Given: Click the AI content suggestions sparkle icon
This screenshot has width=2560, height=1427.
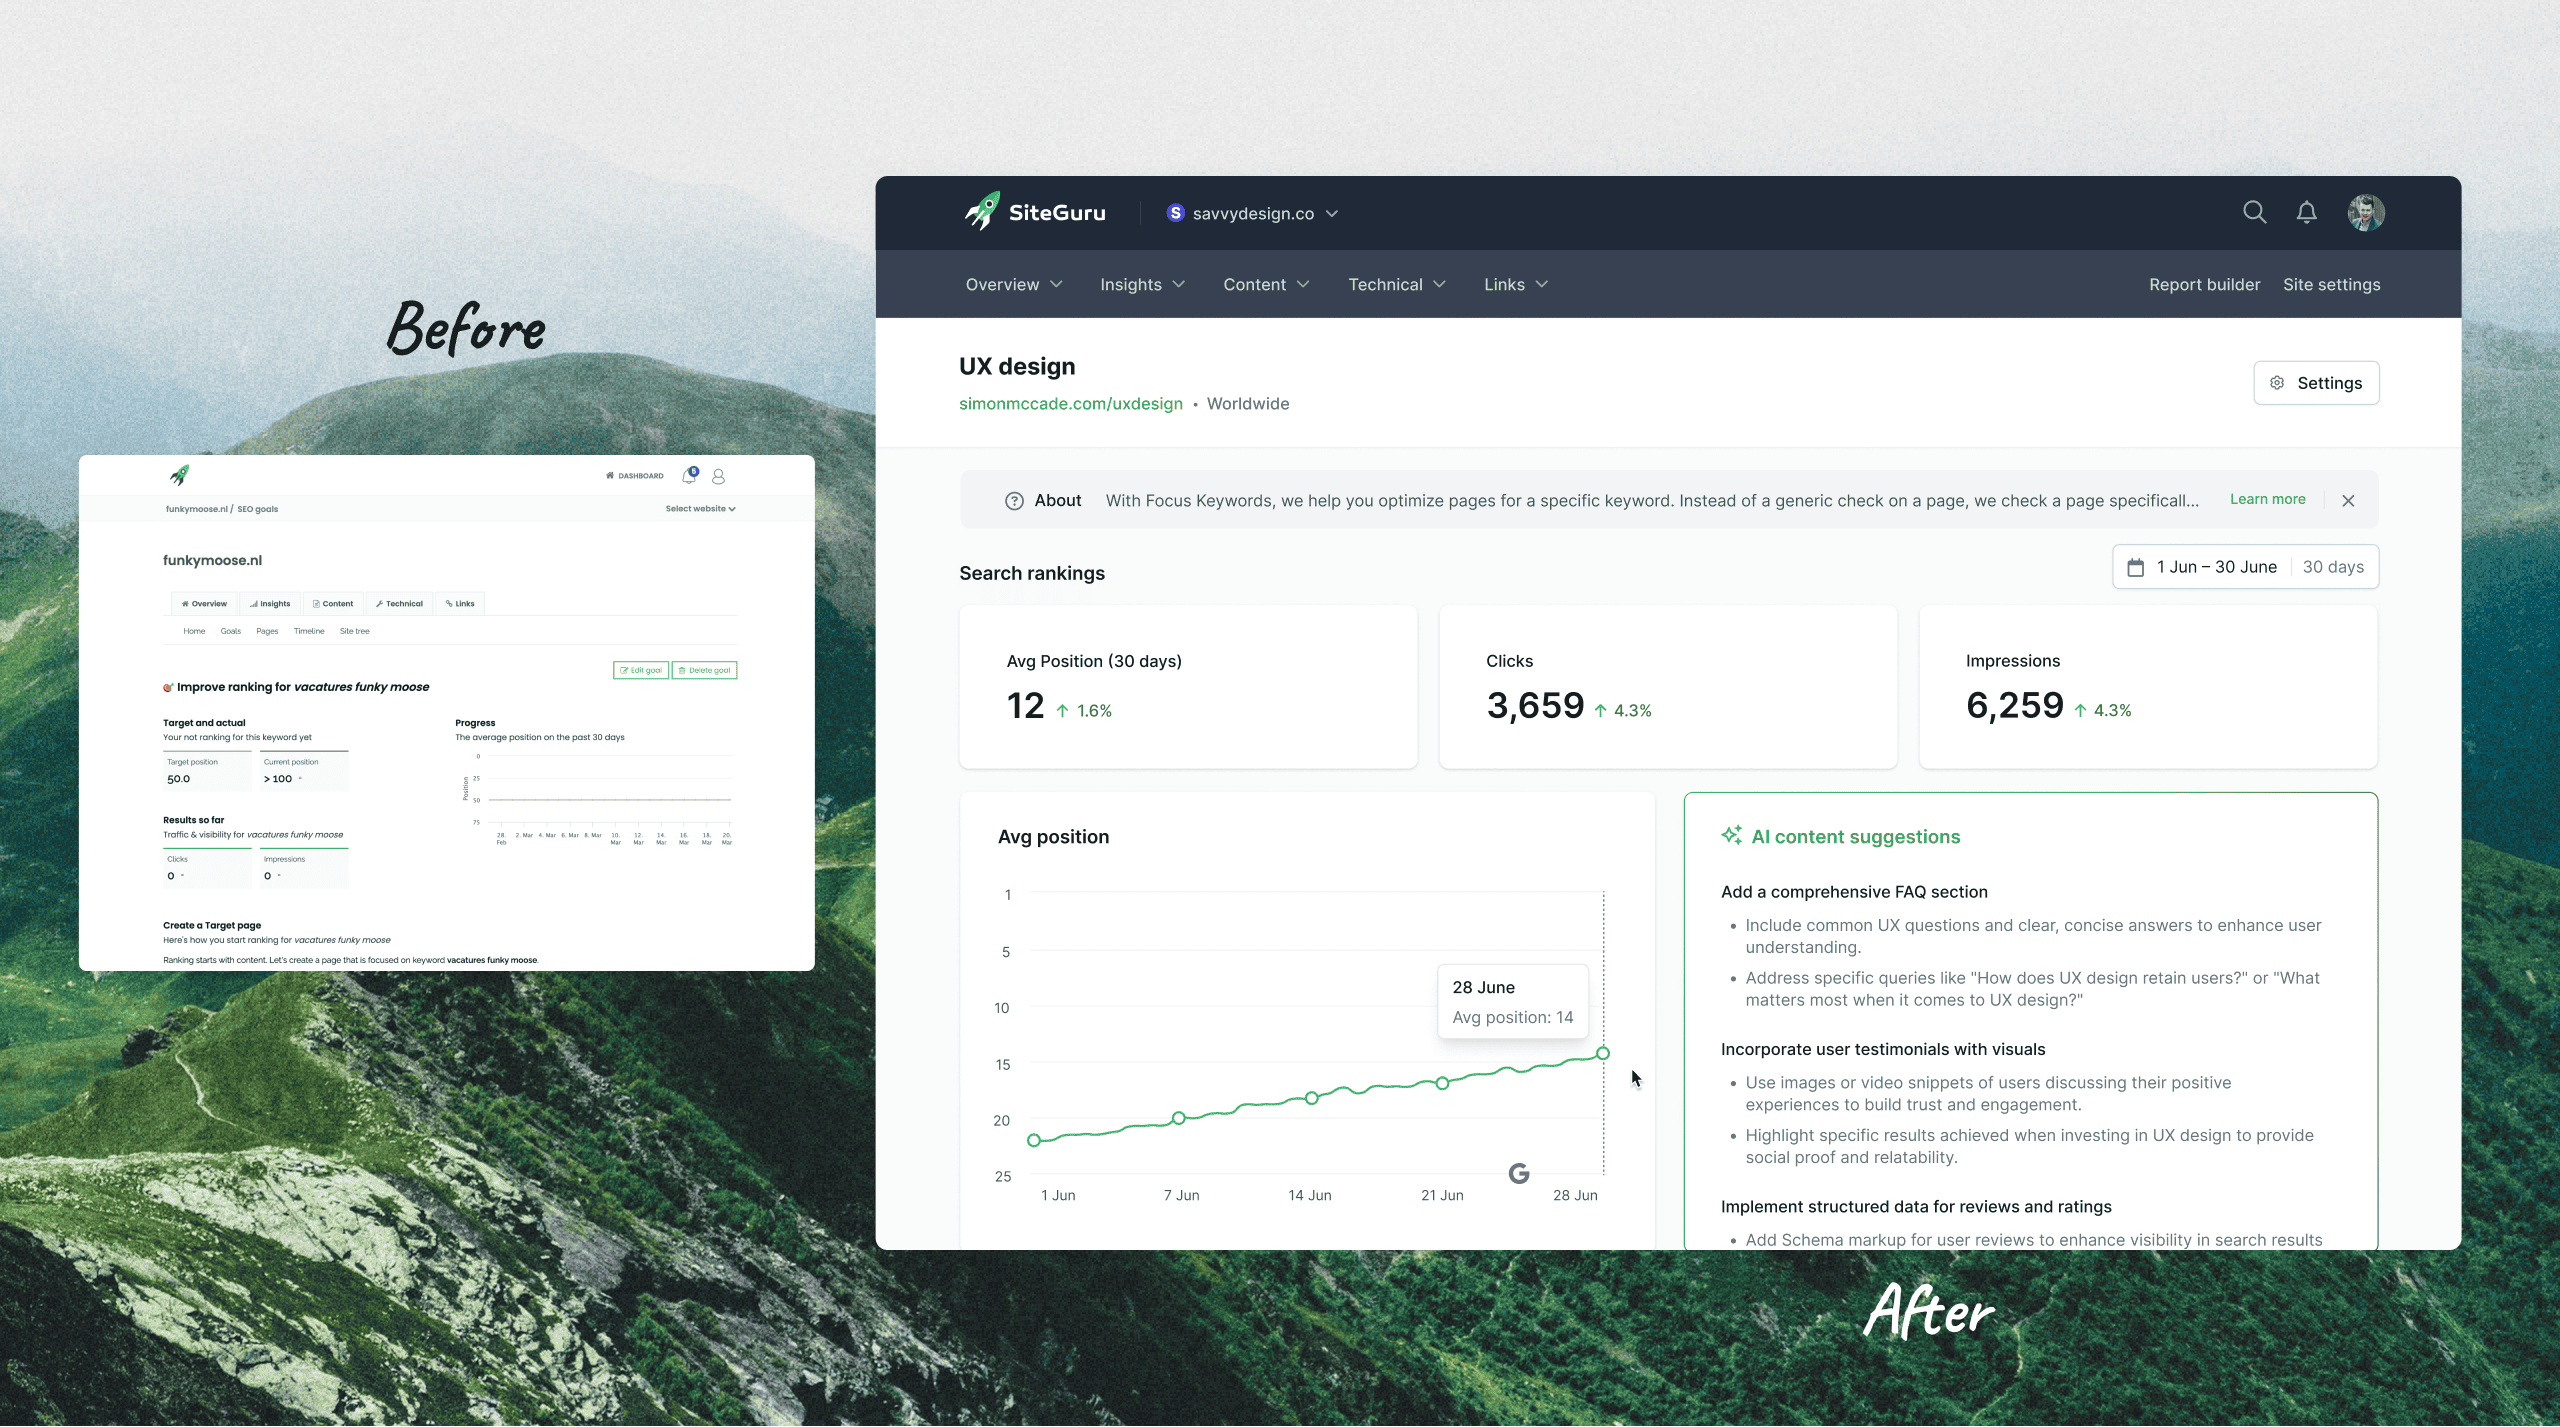Looking at the screenshot, I should pos(1731,835).
